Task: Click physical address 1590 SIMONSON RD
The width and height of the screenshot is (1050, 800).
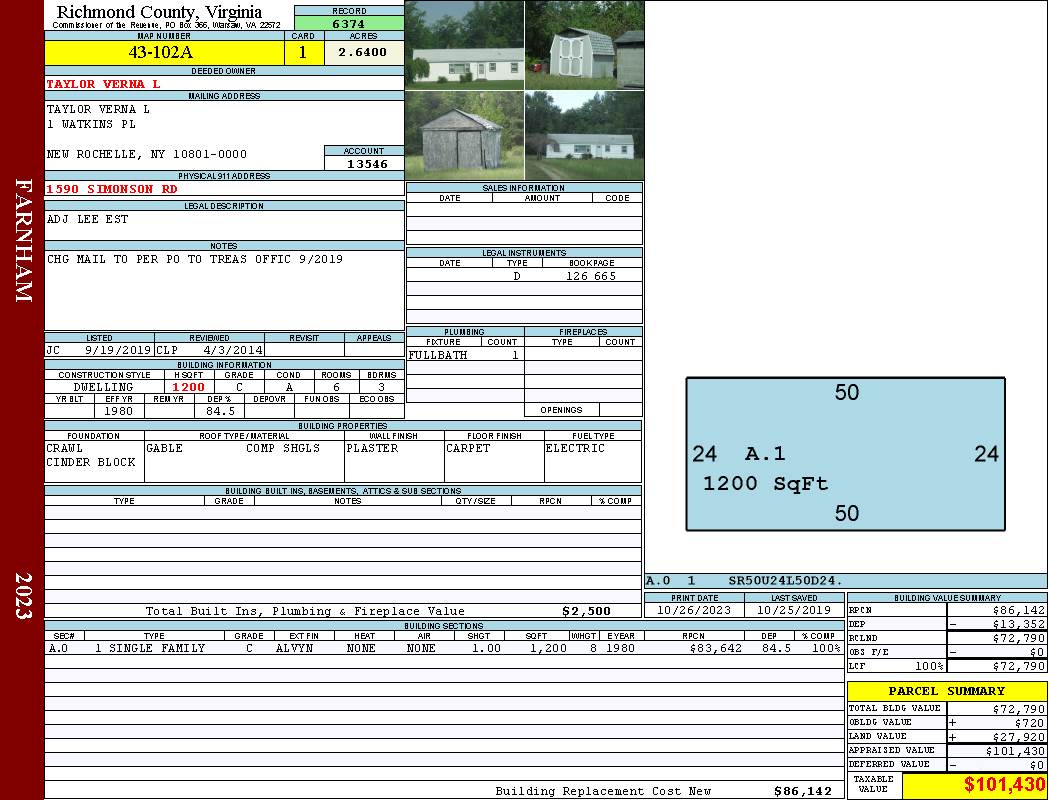Action: [x=112, y=188]
